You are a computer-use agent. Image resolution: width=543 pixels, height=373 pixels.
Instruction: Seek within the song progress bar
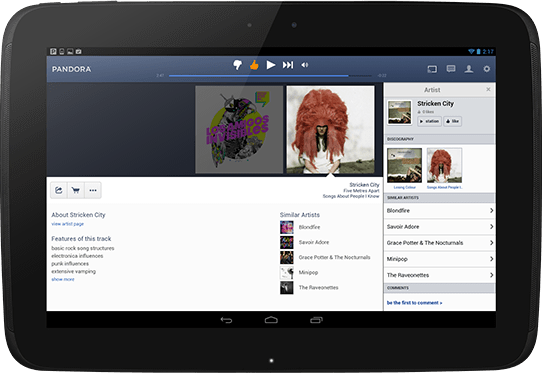(270, 76)
